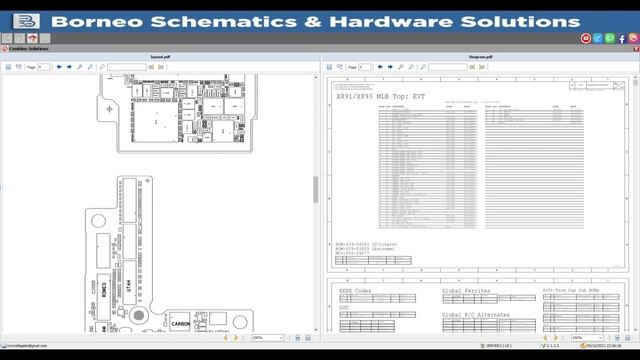Click first toolbar icon in layout.pdf viewer
This screenshot has width=640, height=360.
8,67
